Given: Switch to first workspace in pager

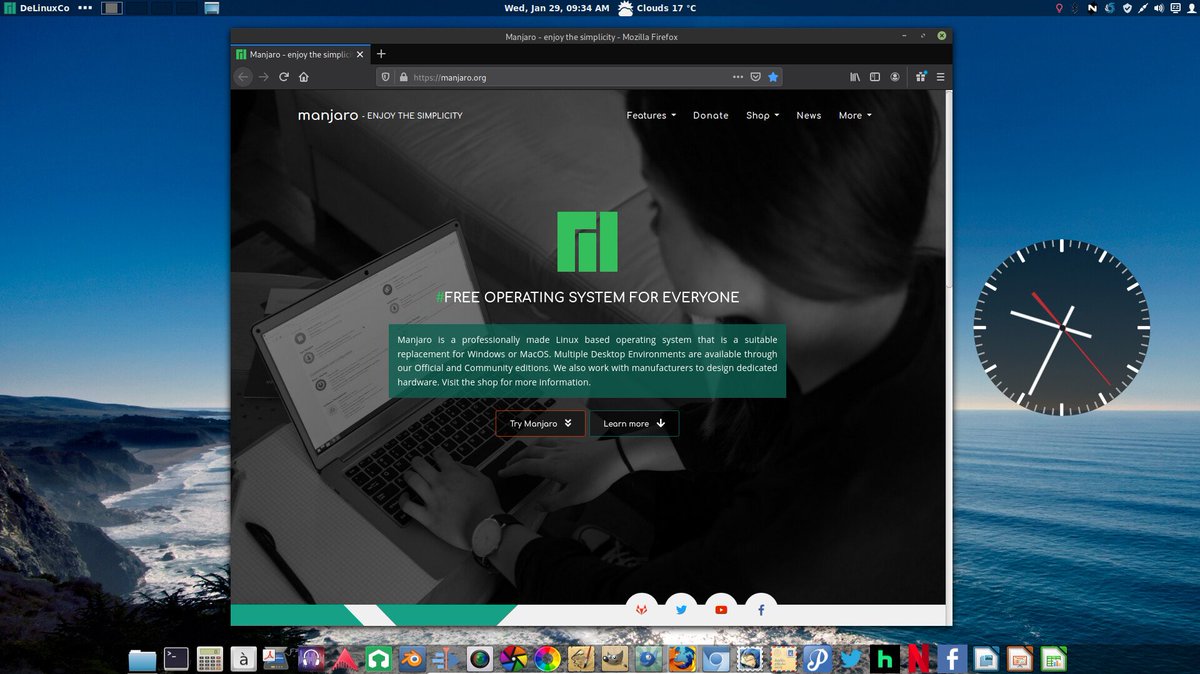Looking at the screenshot, I should point(113,8).
